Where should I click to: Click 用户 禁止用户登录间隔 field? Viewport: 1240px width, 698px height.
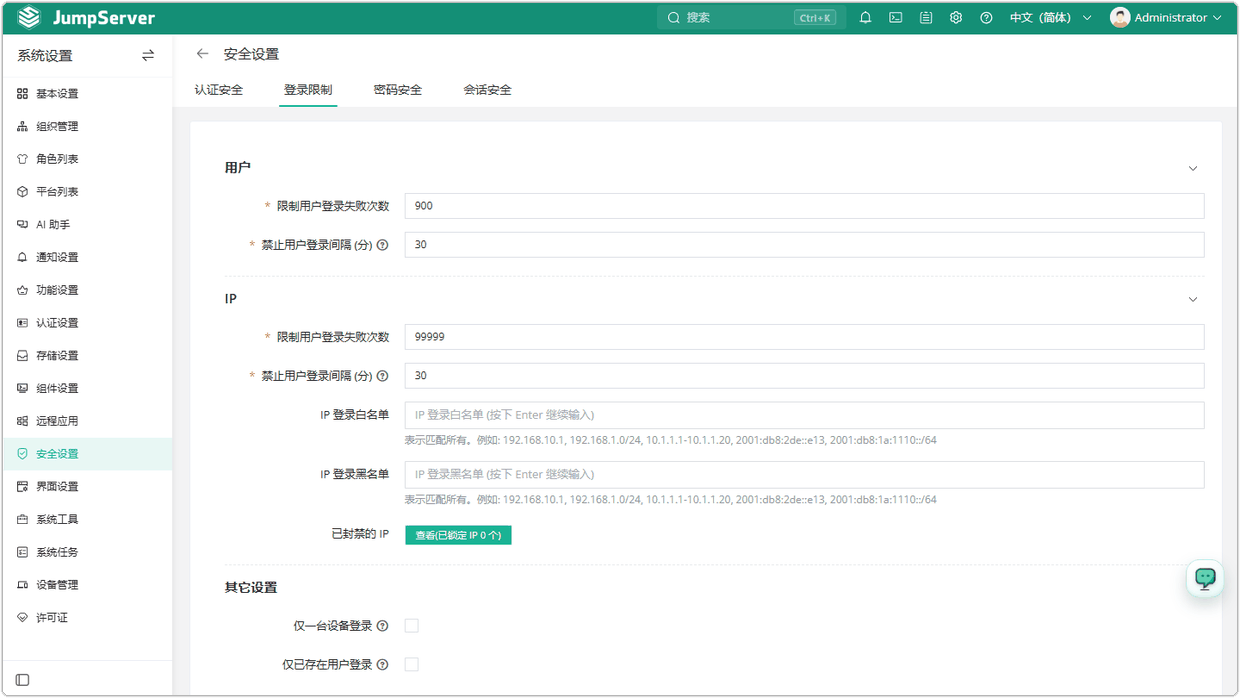(804, 245)
